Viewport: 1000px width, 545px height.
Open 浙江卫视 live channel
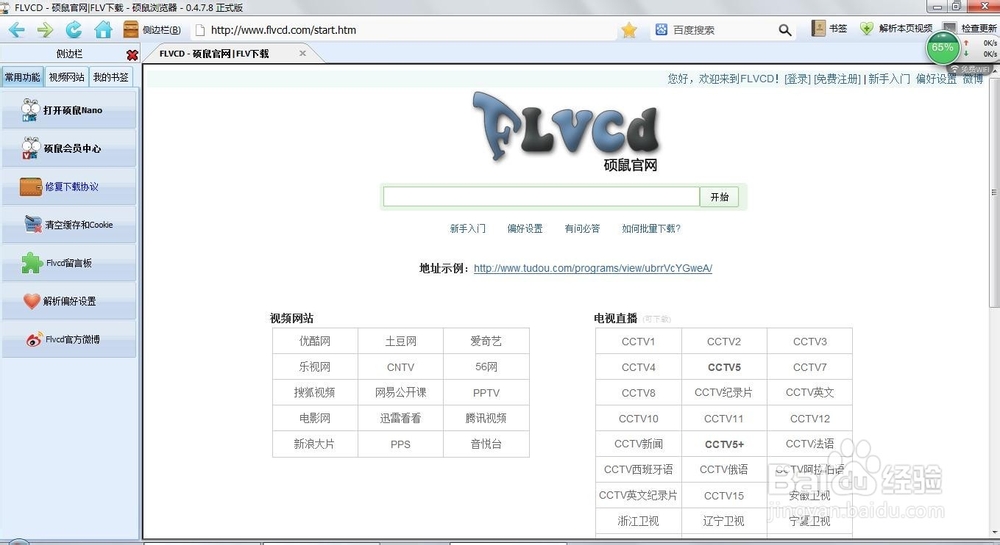coord(638,521)
